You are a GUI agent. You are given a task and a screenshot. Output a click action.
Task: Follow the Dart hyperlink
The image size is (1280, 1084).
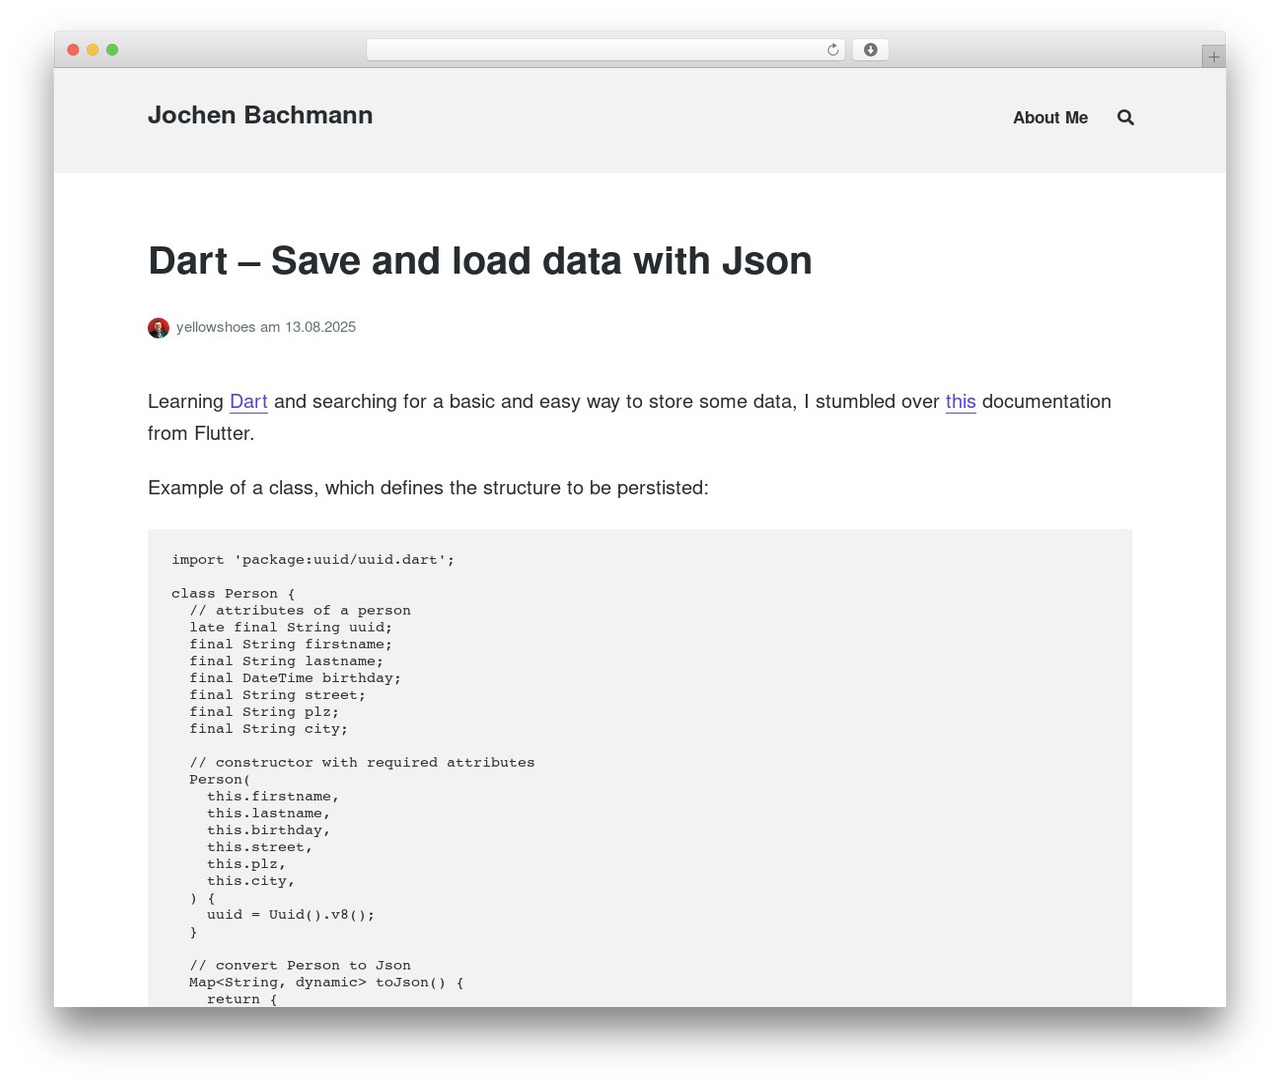(248, 402)
